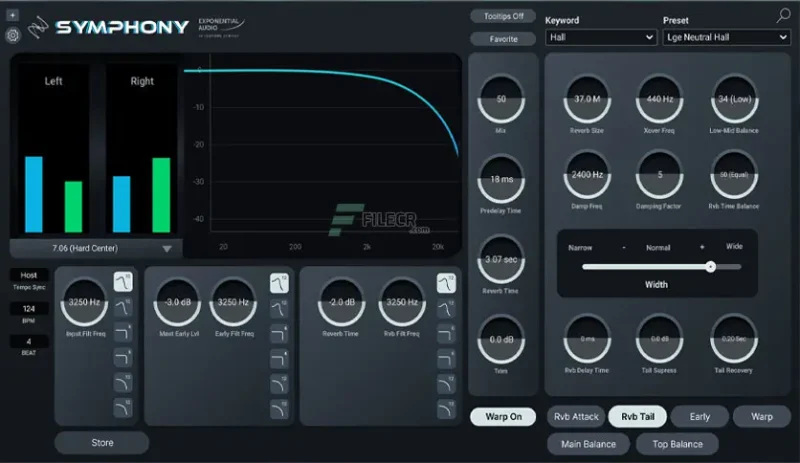800x463 pixels.
Task: Expand the 7.06 (Hard Center) channel menu
Action: coord(96,249)
